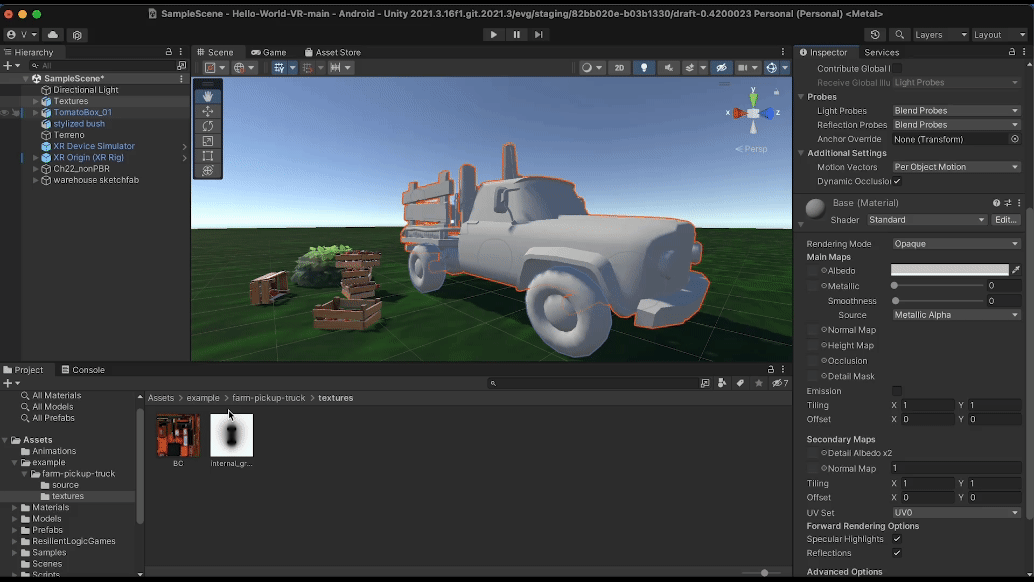This screenshot has width=1034, height=582.
Task: Expand the TomatoBox_01 hierarchy item
Action: (x=35, y=113)
